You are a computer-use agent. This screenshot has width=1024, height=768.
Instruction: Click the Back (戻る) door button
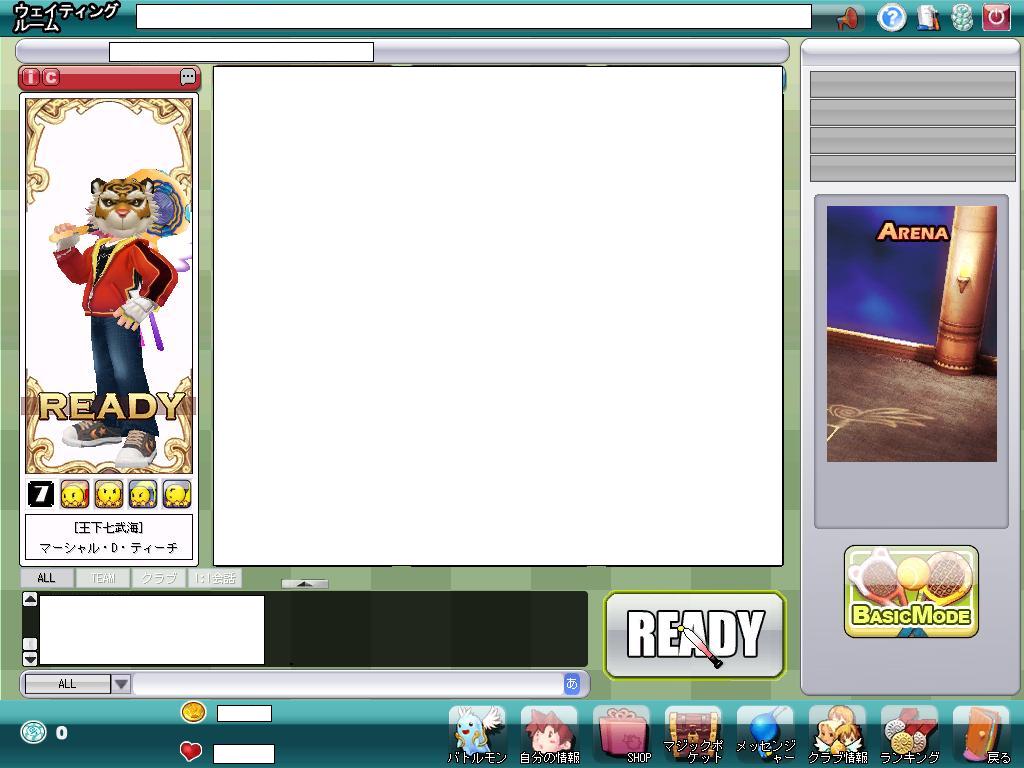tap(981, 734)
